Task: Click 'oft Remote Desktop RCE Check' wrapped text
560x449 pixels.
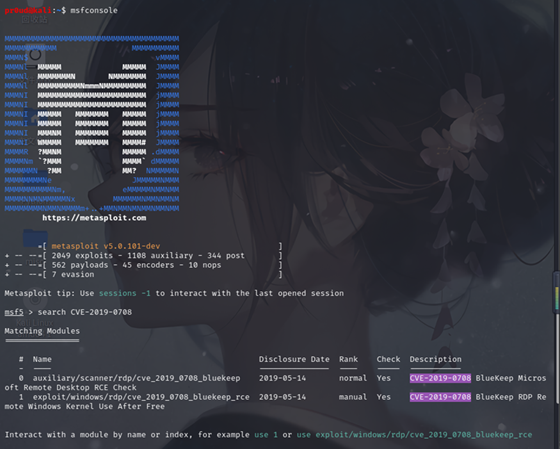Action: tap(70, 388)
